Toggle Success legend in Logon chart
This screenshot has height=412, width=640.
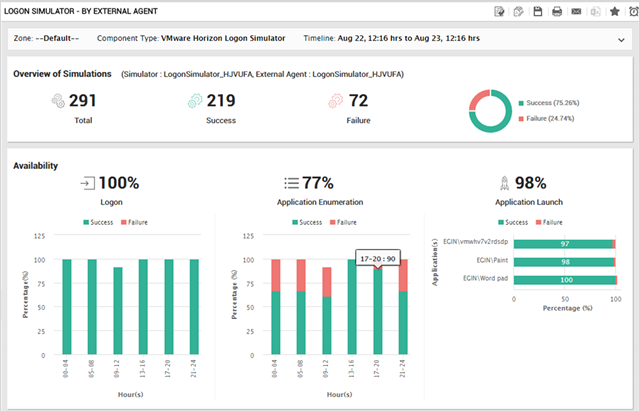pyautogui.click(x=98, y=222)
